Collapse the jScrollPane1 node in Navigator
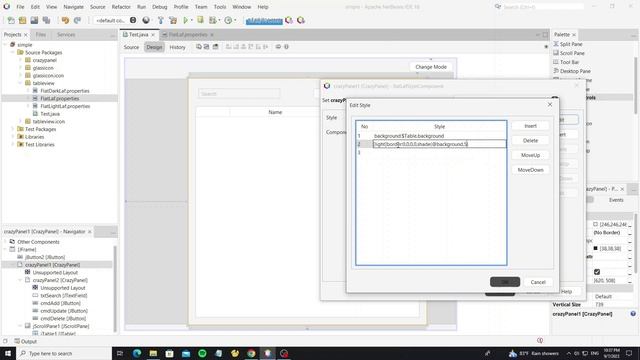 (20, 326)
